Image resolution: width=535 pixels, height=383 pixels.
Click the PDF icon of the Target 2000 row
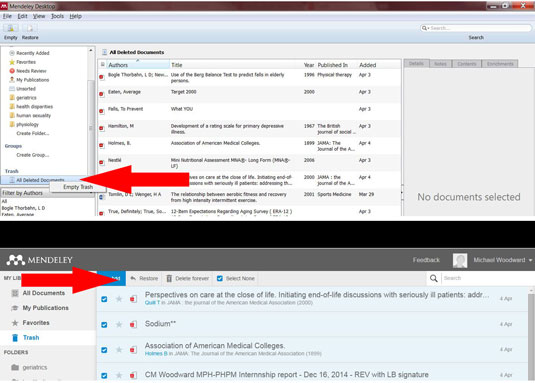(x=102, y=94)
